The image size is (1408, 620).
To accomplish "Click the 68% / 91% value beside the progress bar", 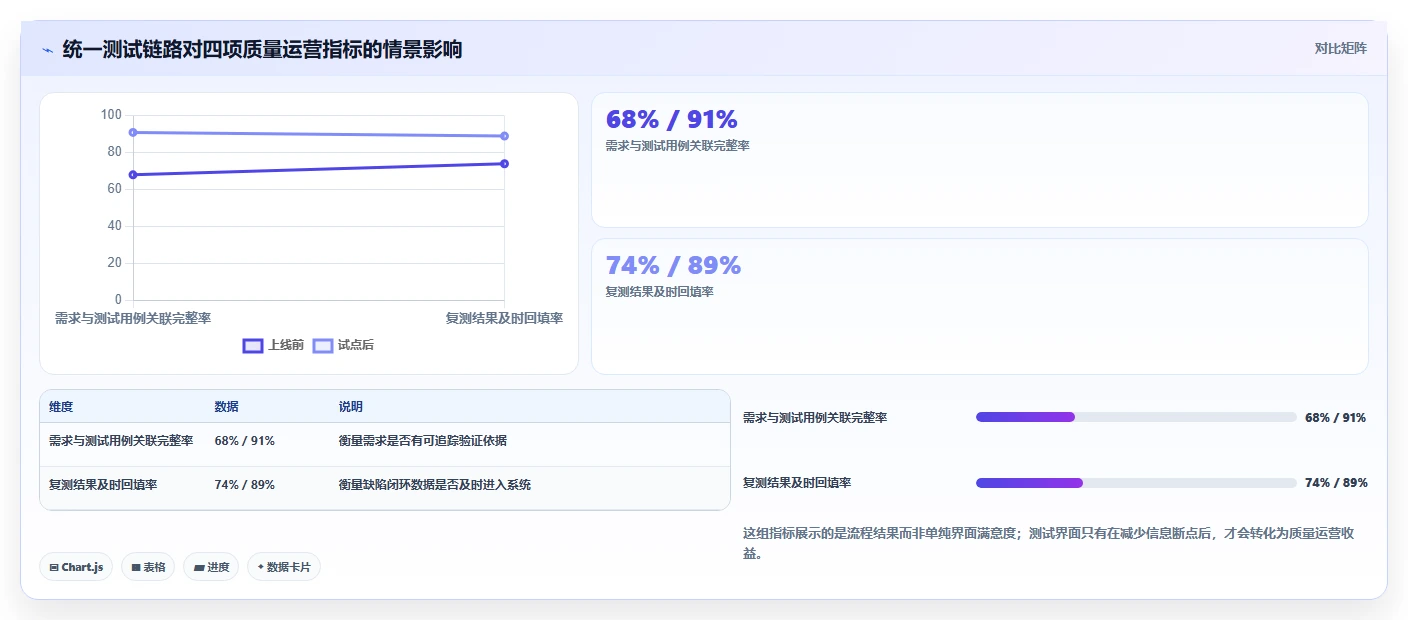I will click(1335, 418).
